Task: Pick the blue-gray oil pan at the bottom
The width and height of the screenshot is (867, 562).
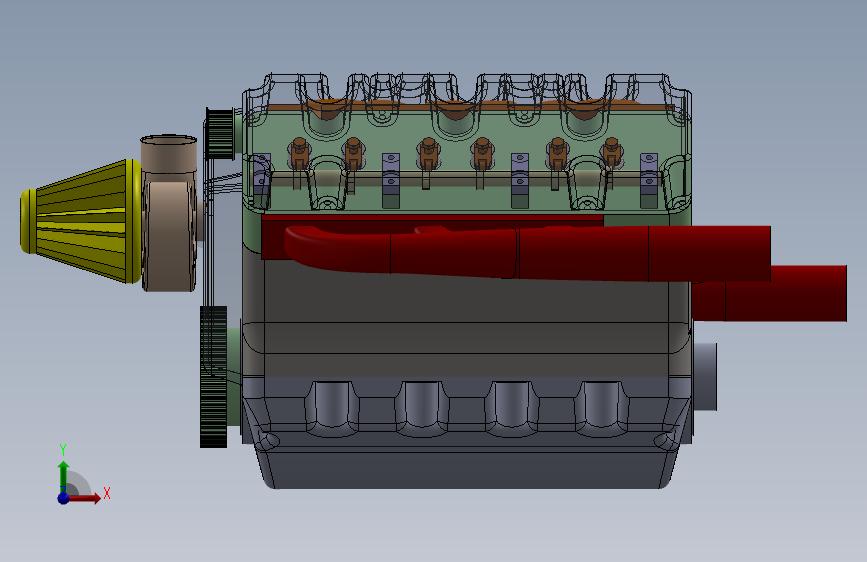Action: click(467, 434)
